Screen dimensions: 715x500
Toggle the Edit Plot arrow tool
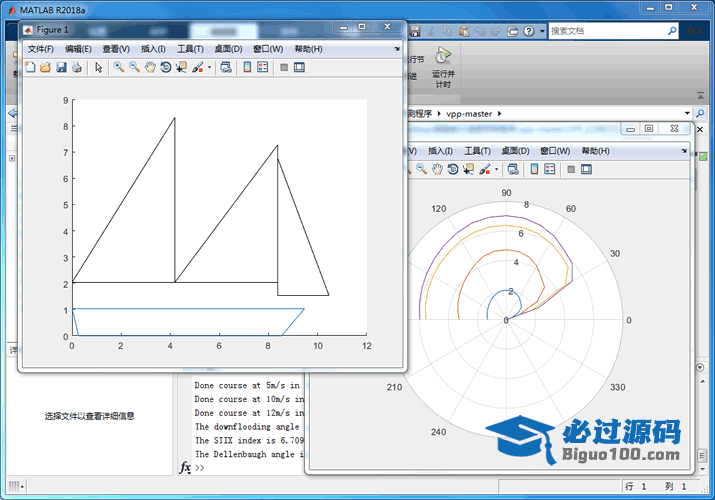coord(98,67)
